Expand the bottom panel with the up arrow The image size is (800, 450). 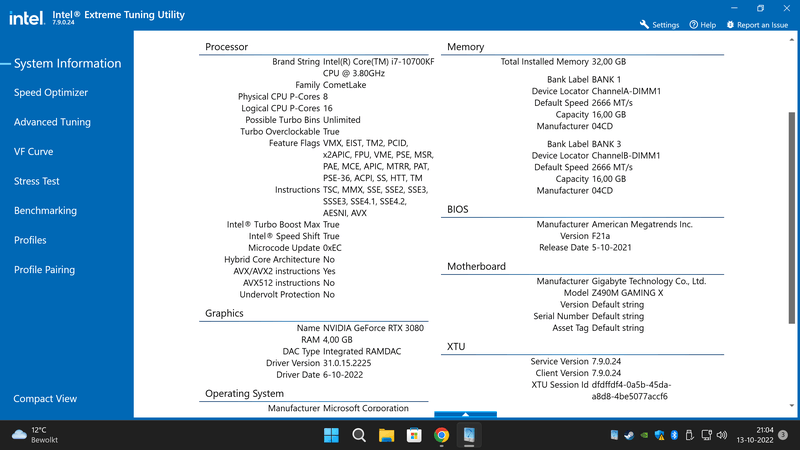pos(465,414)
